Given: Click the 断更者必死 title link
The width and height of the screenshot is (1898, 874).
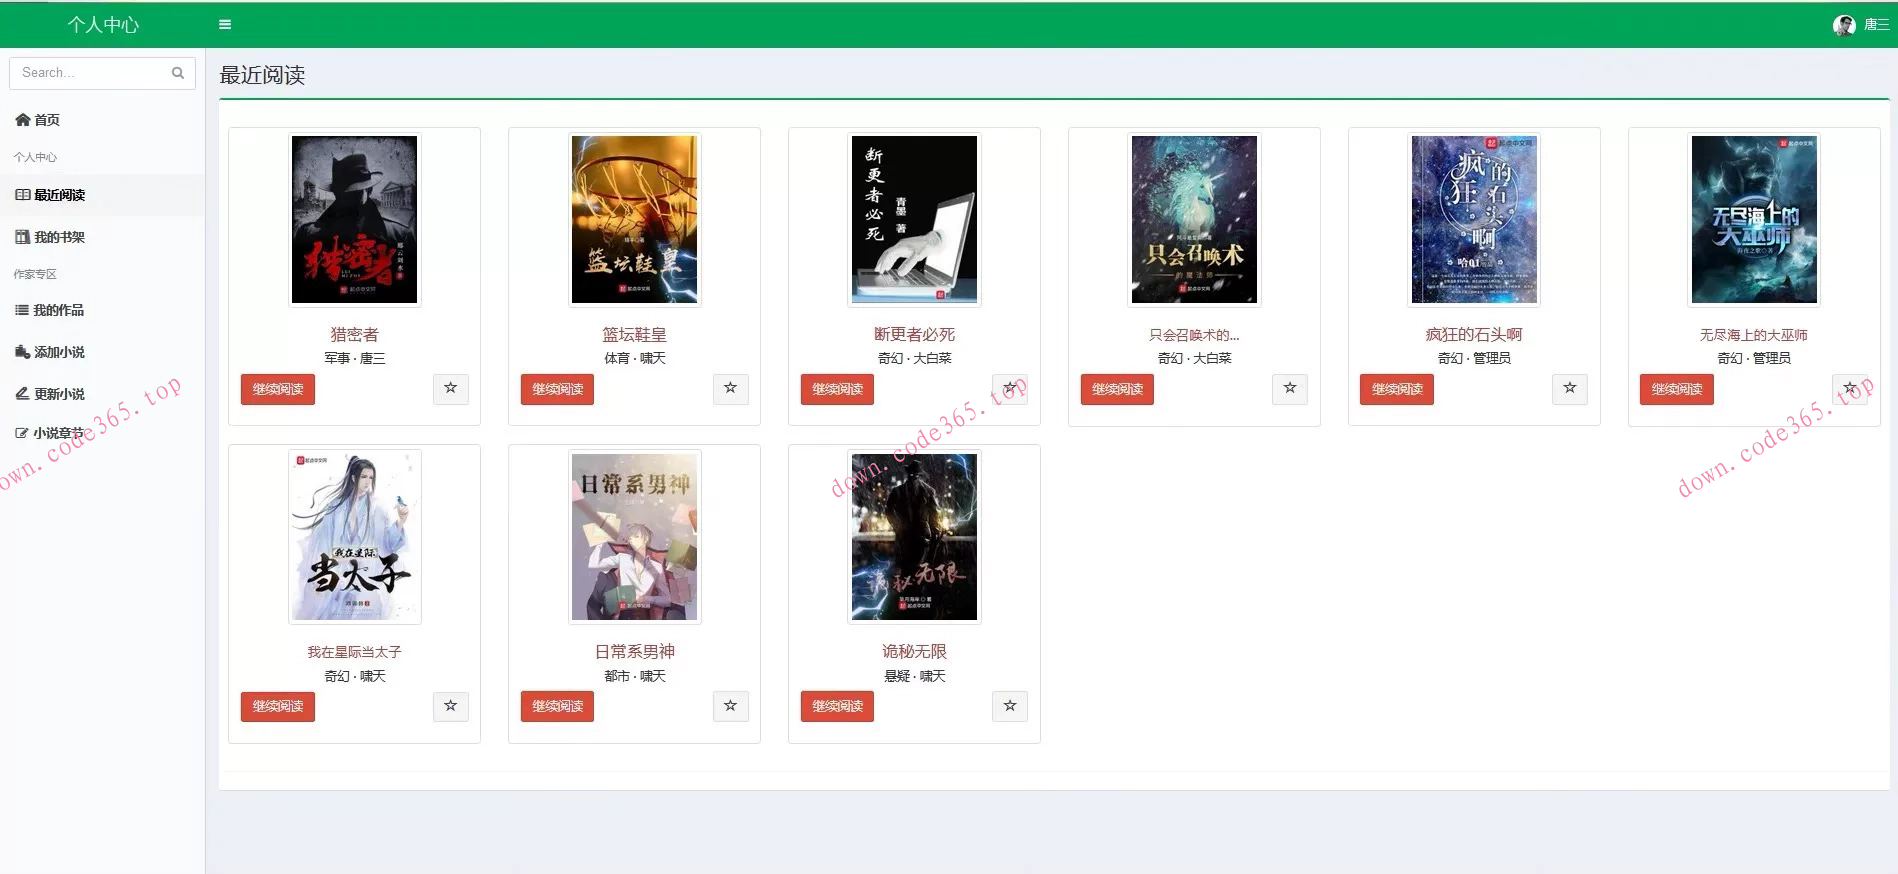Looking at the screenshot, I should point(914,335).
